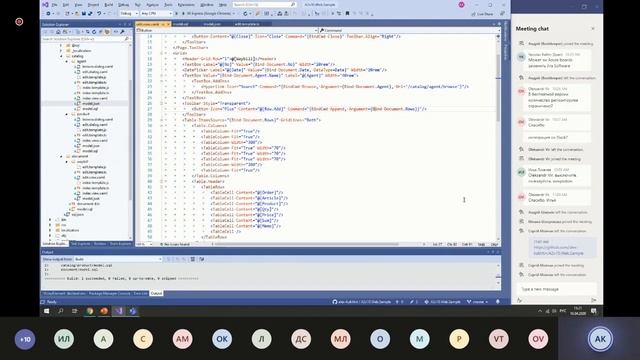Open Properties wrench icon in Solution Explorer

click(x=122, y=31)
